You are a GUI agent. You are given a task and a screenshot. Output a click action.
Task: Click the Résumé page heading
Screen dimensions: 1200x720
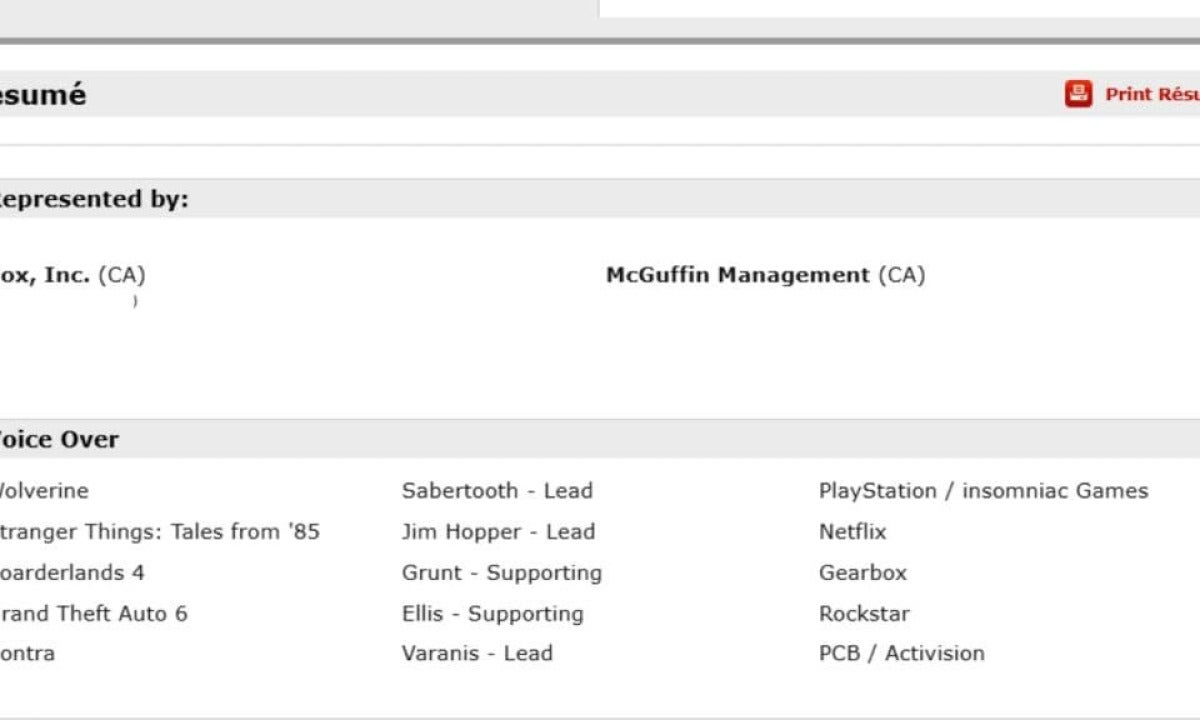click(43, 95)
